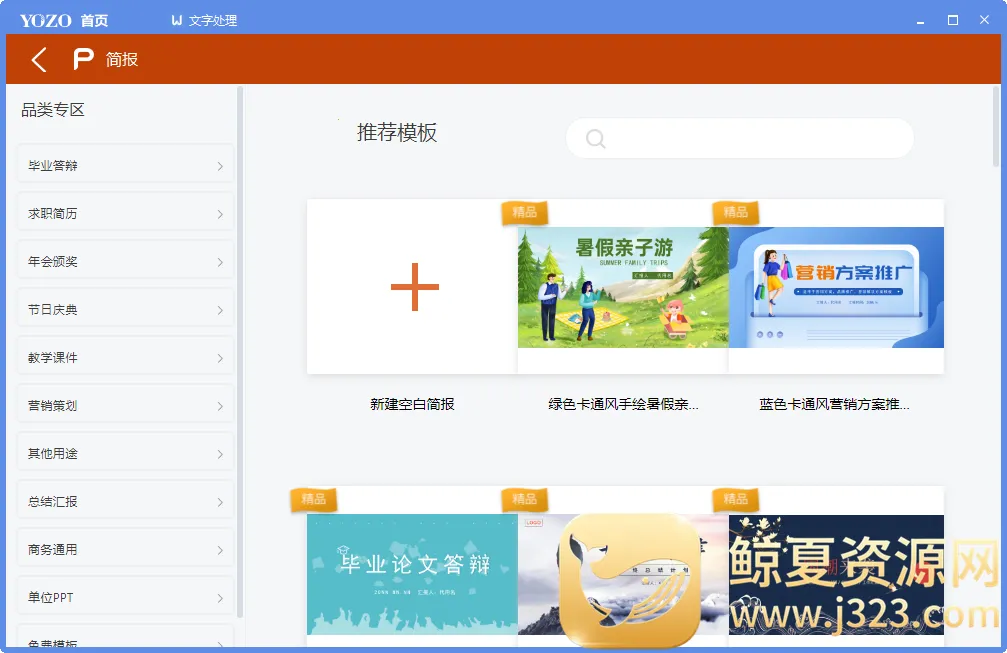Click the 精品 badge on 营销方案推广 template
The image size is (1007, 653).
click(x=736, y=212)
